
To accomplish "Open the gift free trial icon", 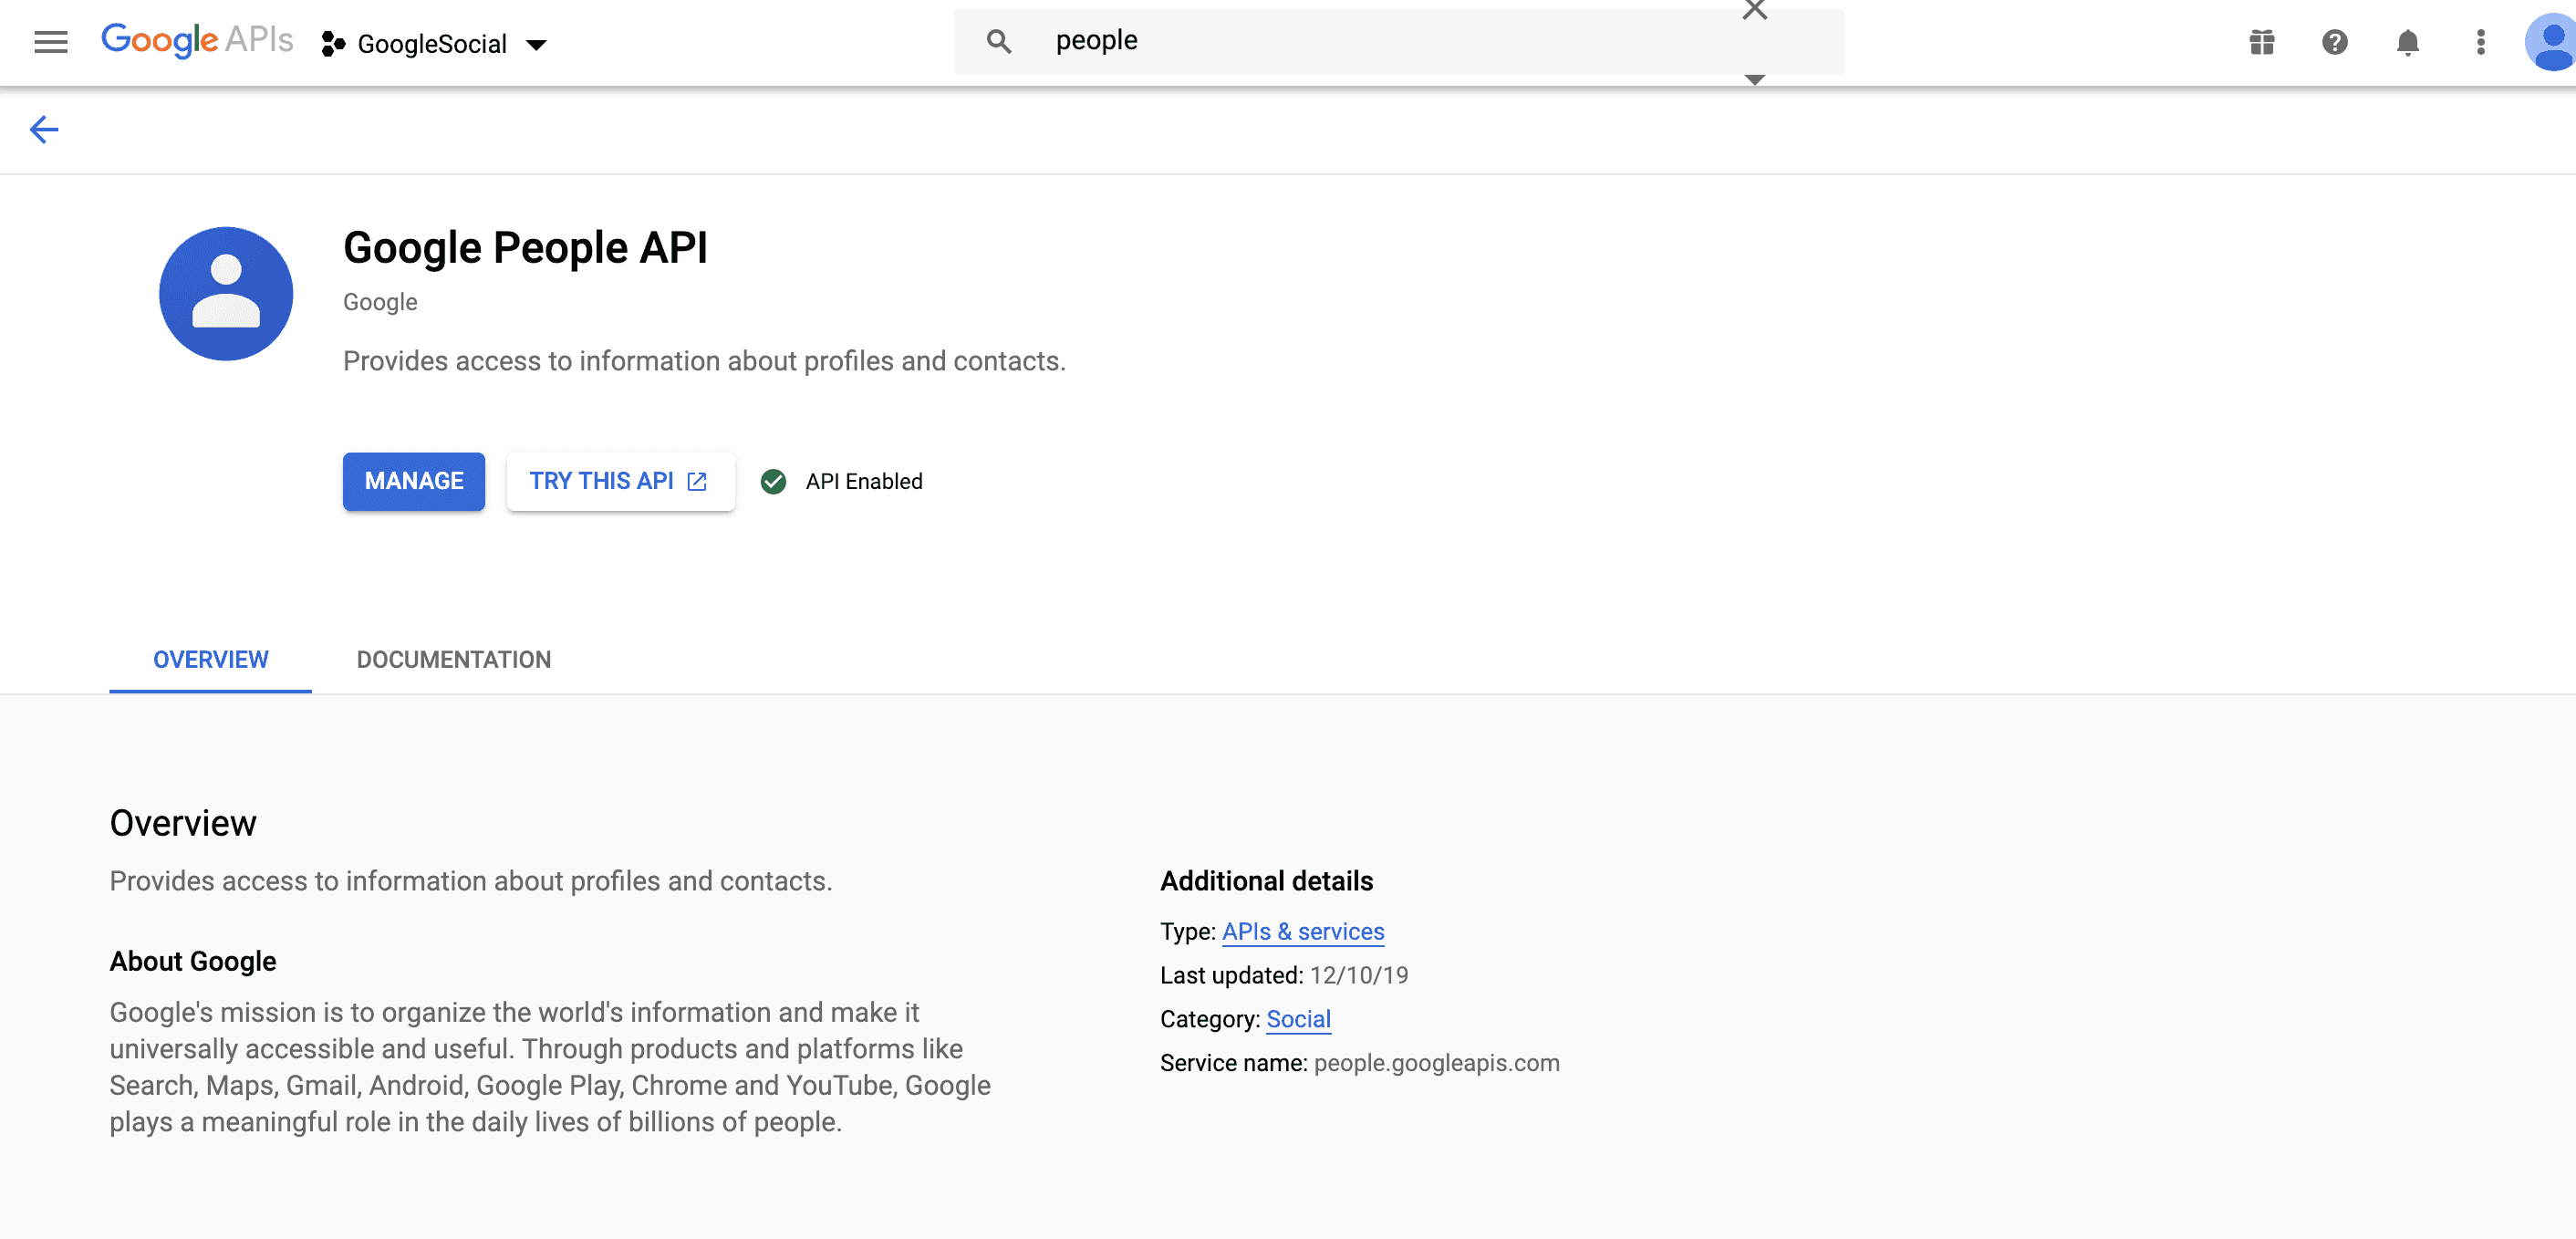I will pos(2262,42).
